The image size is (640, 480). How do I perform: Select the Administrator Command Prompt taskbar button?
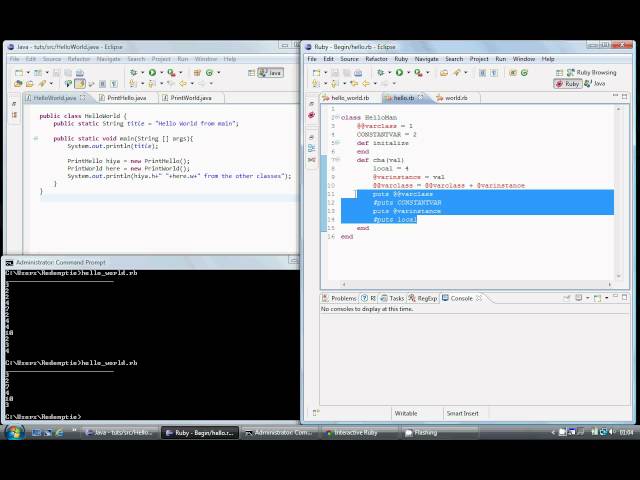[279, 433]
